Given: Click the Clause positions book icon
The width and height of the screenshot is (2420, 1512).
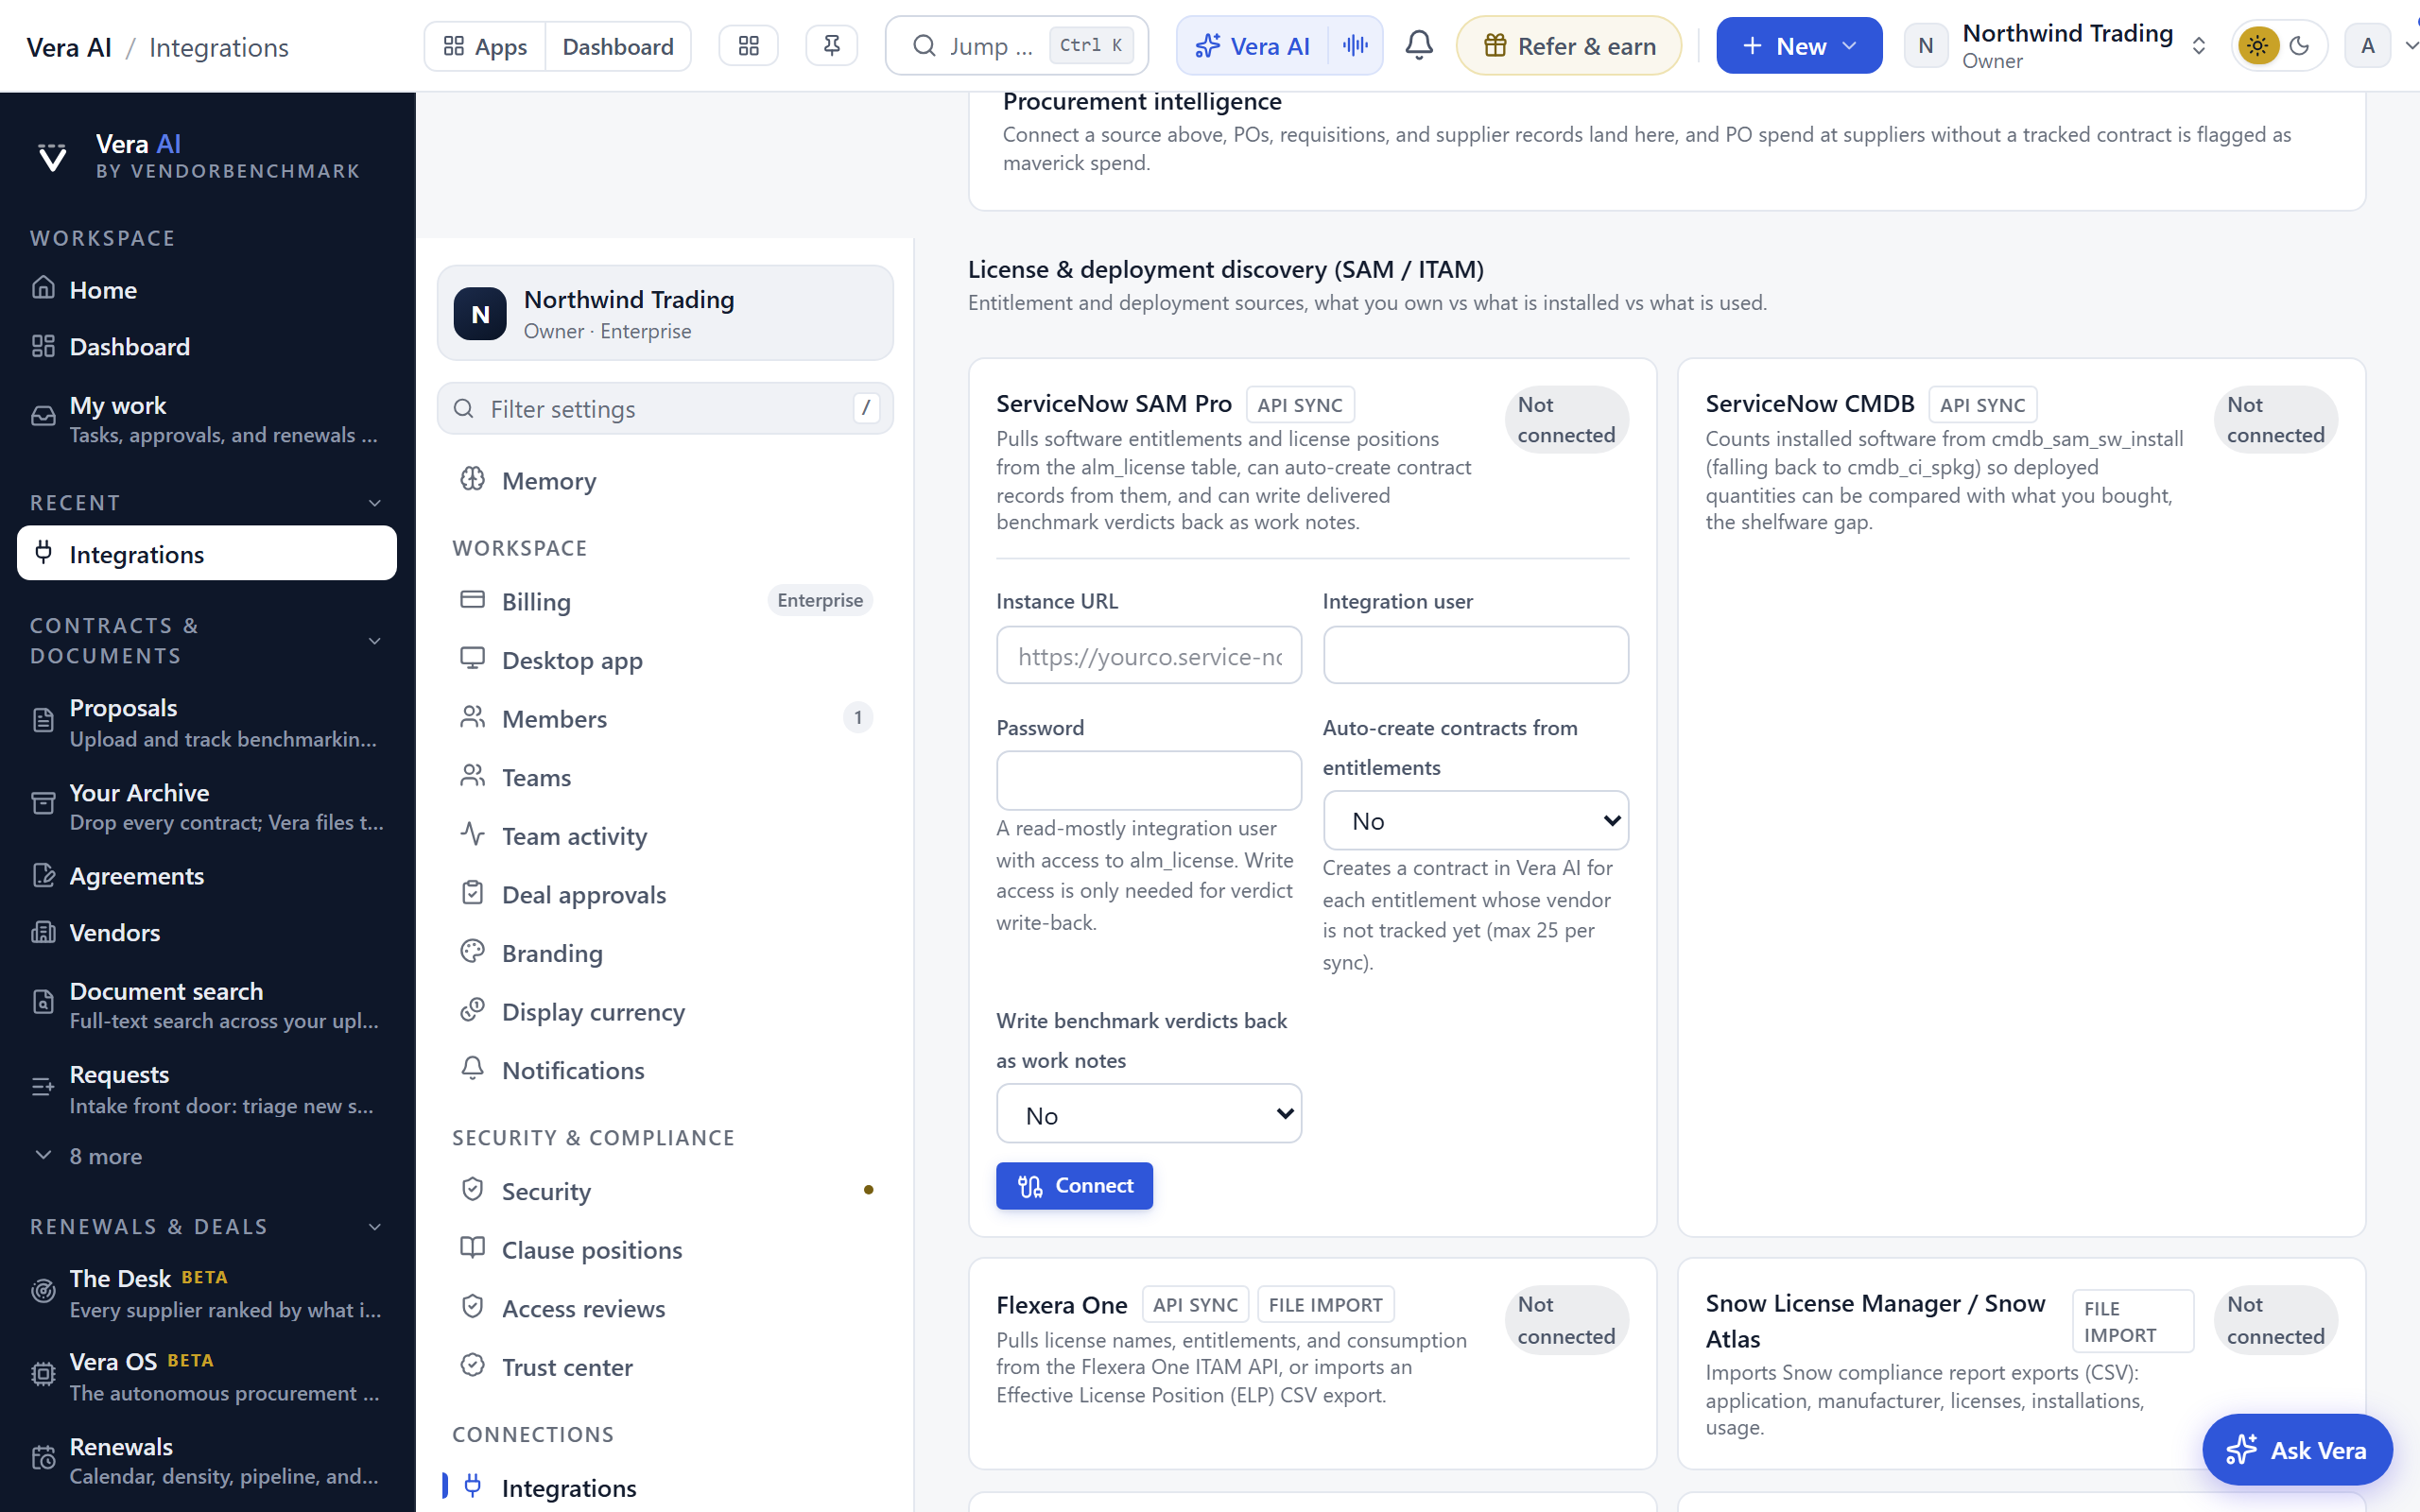Looking at the screenshot, I should [x=472, y=1247].
